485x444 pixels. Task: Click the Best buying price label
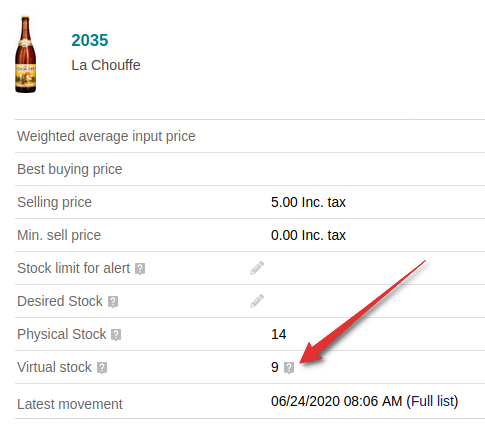(70, 169)
